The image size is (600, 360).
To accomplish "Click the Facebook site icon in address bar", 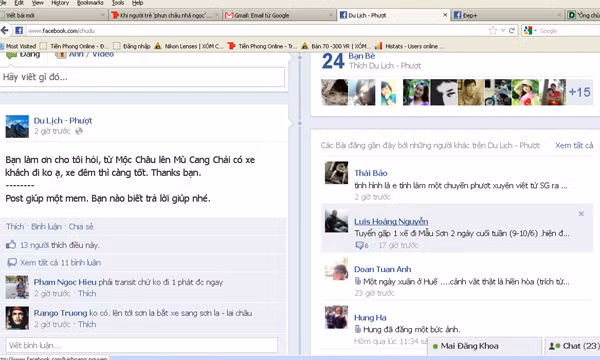I will click(x=19, y=31).
